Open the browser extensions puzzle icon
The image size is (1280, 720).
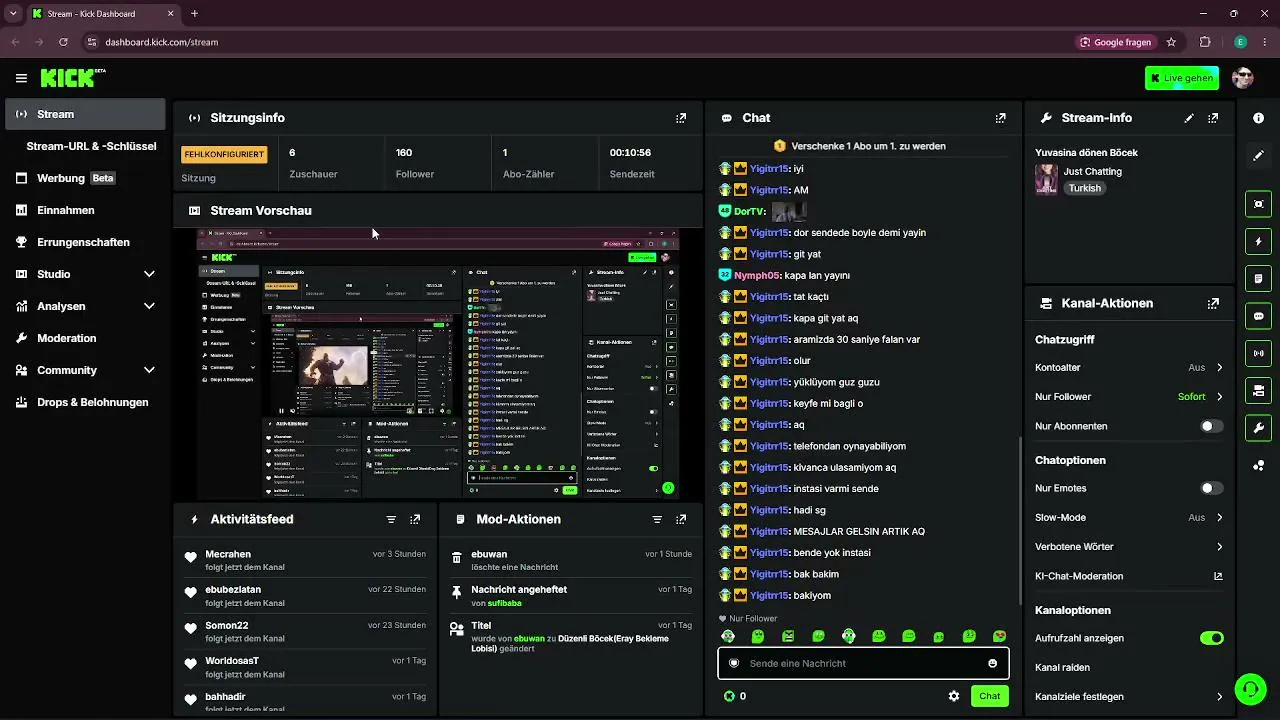[1205, 42]
